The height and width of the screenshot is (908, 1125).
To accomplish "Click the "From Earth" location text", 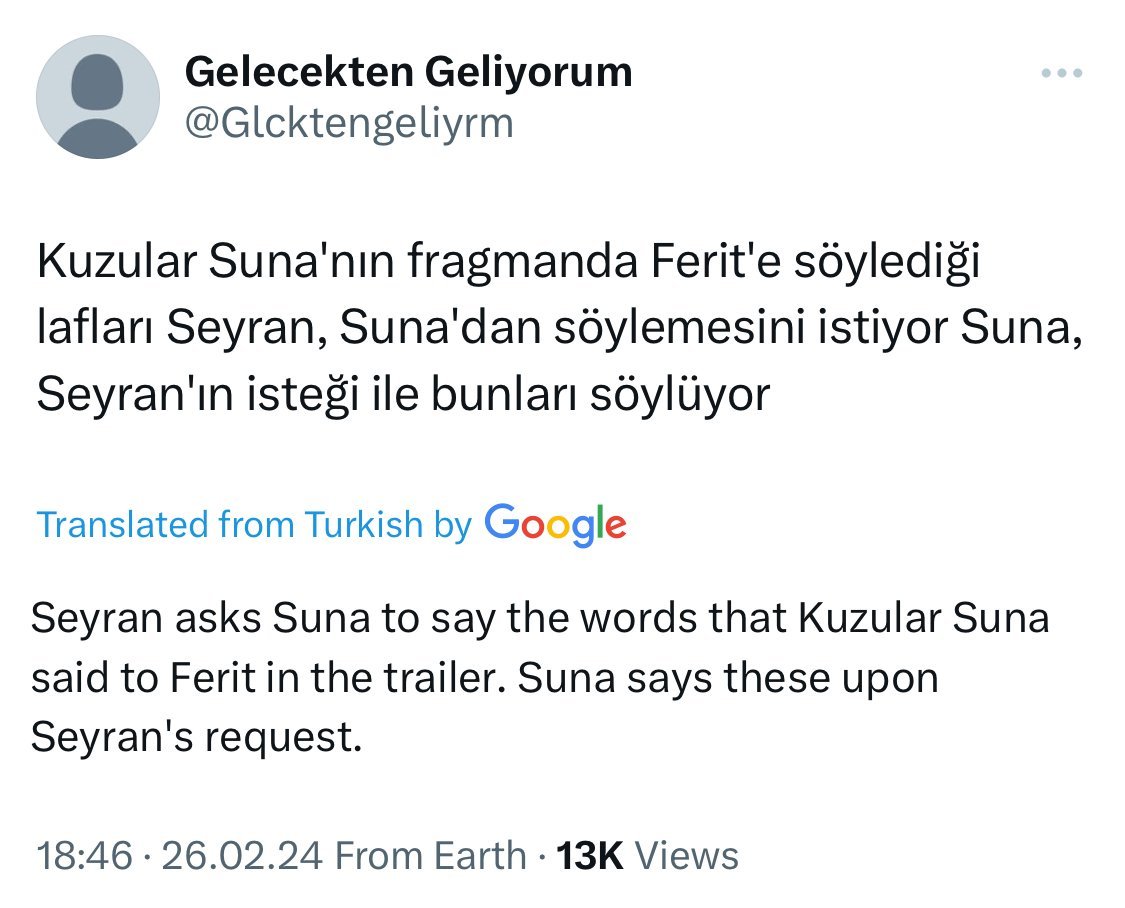I will (x=430, y=856).
